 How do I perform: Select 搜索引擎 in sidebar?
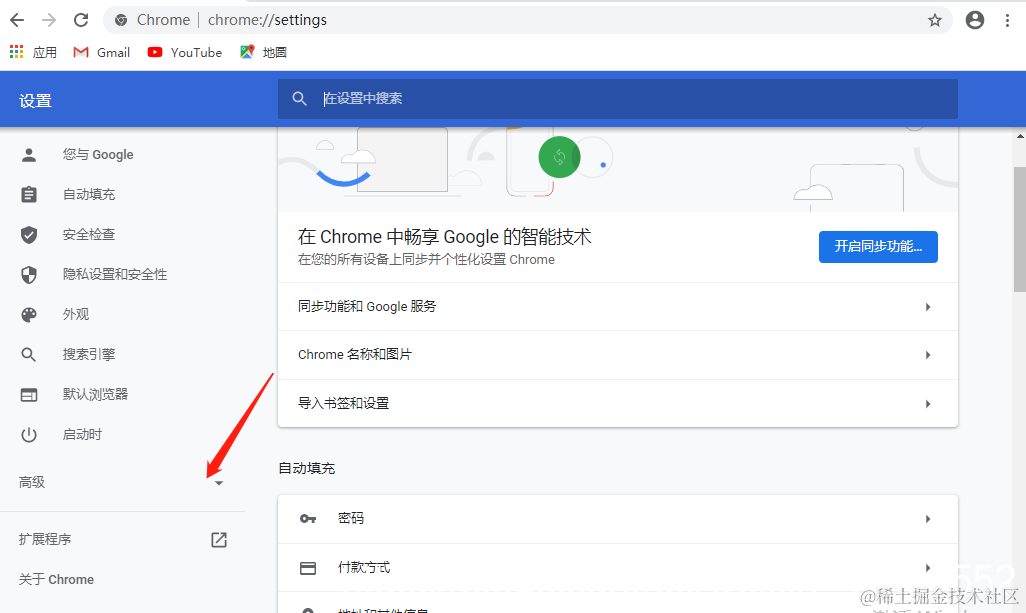point(89,355)
